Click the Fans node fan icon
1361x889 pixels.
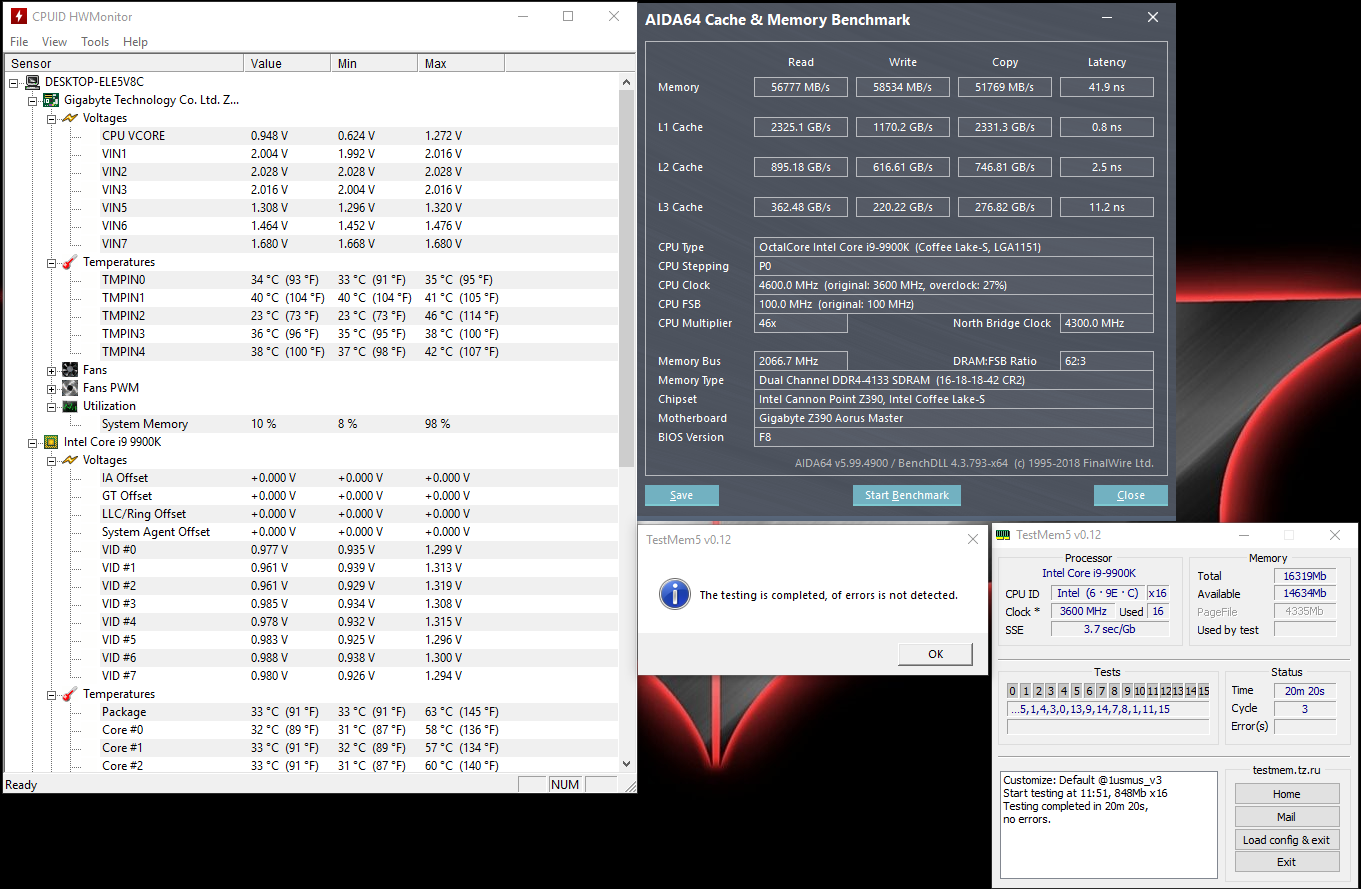pyautogui.click(x=70, y=370)
